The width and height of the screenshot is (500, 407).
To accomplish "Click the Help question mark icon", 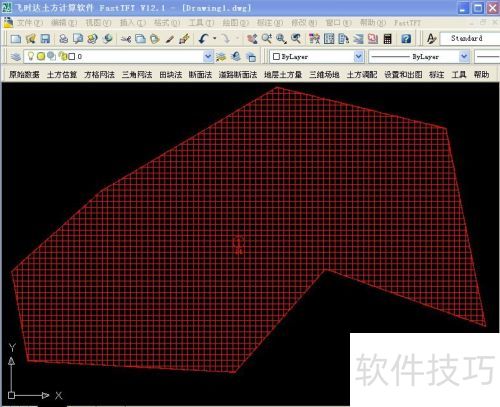I will point(406,39).
